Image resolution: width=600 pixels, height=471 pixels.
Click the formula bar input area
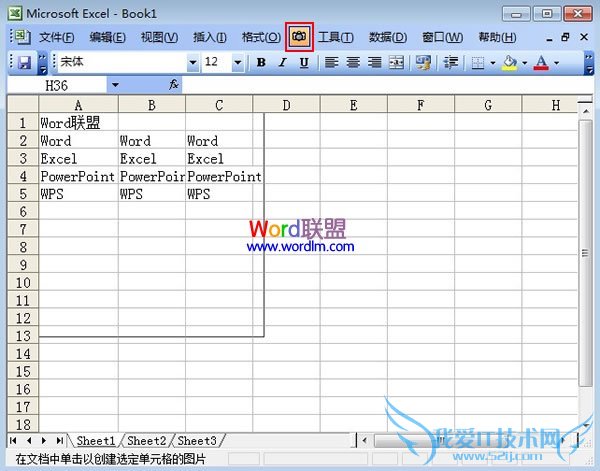point(387,85)
